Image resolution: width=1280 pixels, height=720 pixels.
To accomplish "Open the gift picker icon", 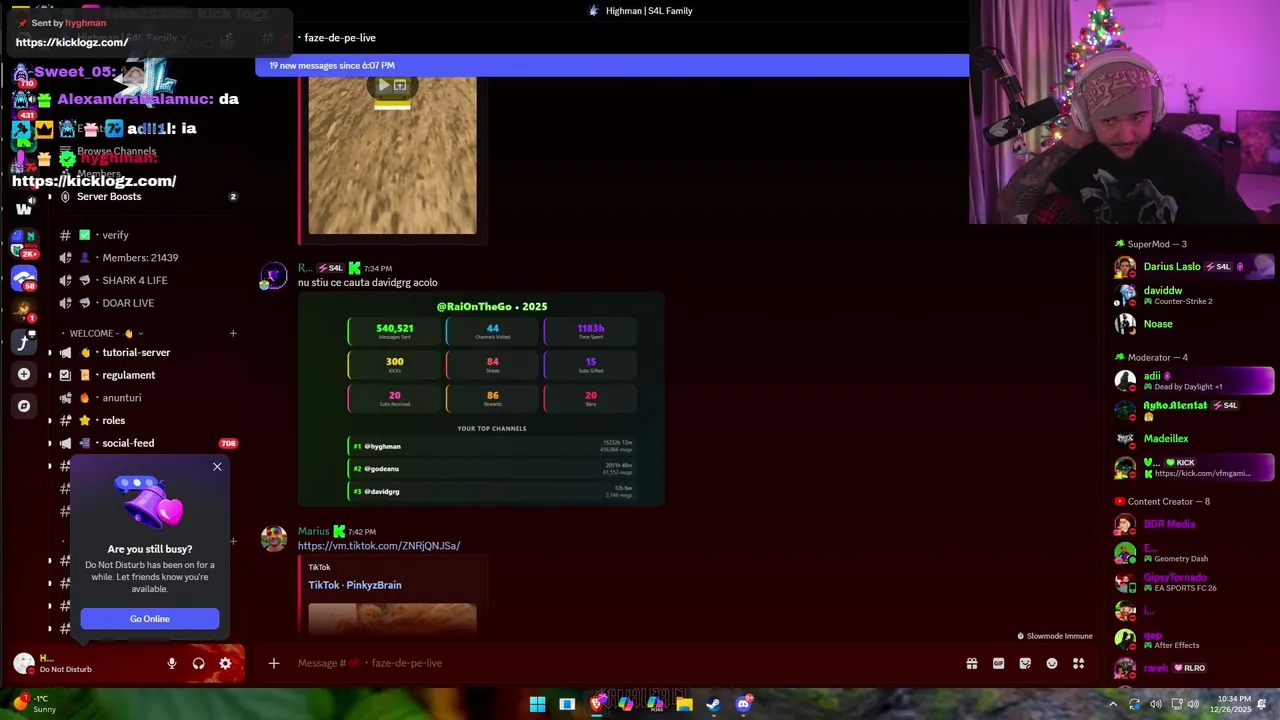I will pyautogui.click(x=971, y=663).
